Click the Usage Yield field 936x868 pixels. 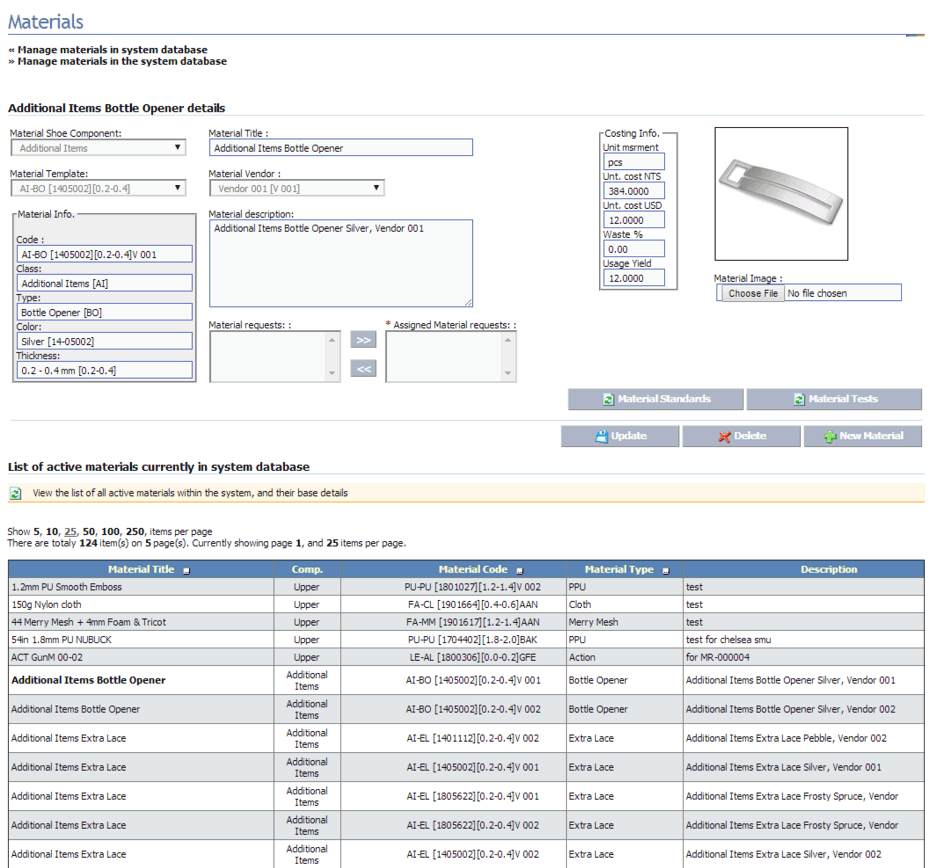pos(633,278)
